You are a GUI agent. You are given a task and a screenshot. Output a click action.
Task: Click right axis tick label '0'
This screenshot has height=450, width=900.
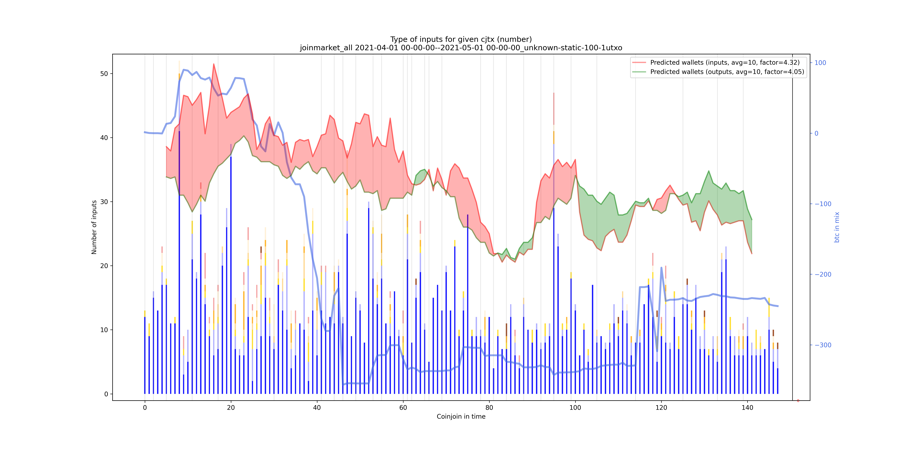816,134
